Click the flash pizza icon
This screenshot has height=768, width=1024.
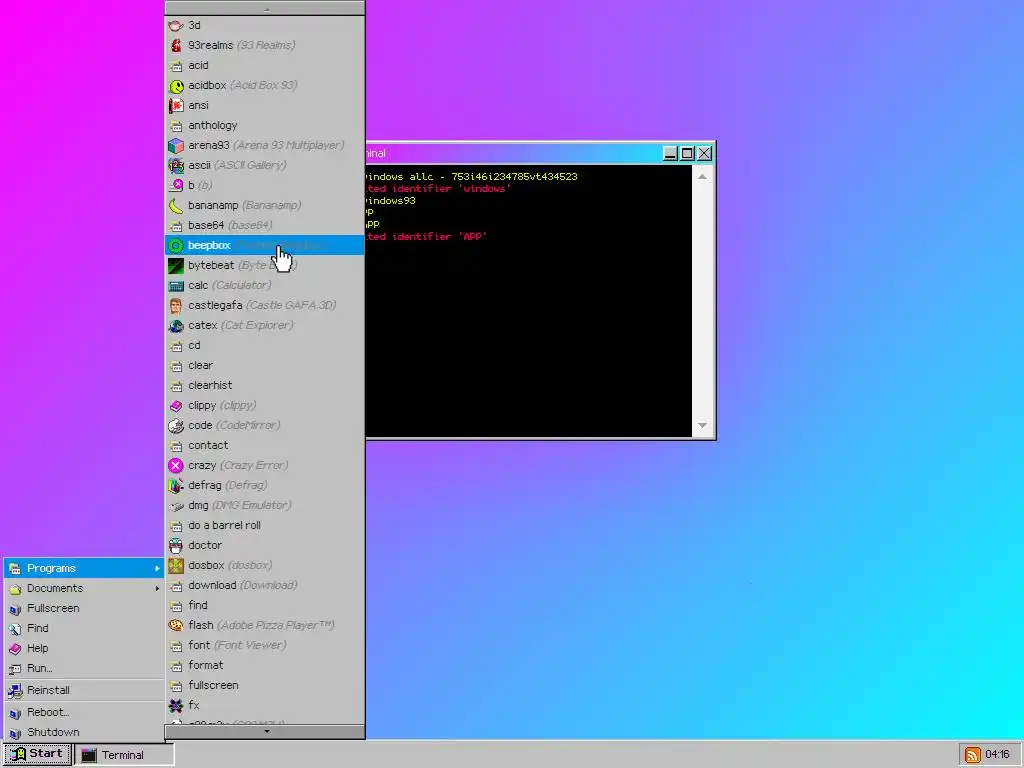coord(176,625)
